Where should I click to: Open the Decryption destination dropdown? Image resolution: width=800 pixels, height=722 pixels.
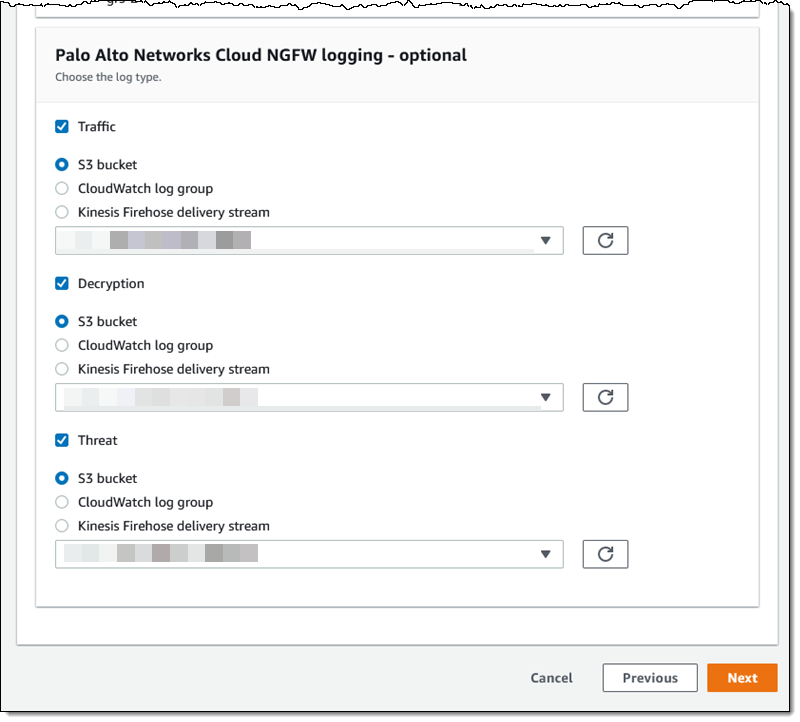pyautogui.click(x=309, y=397)
